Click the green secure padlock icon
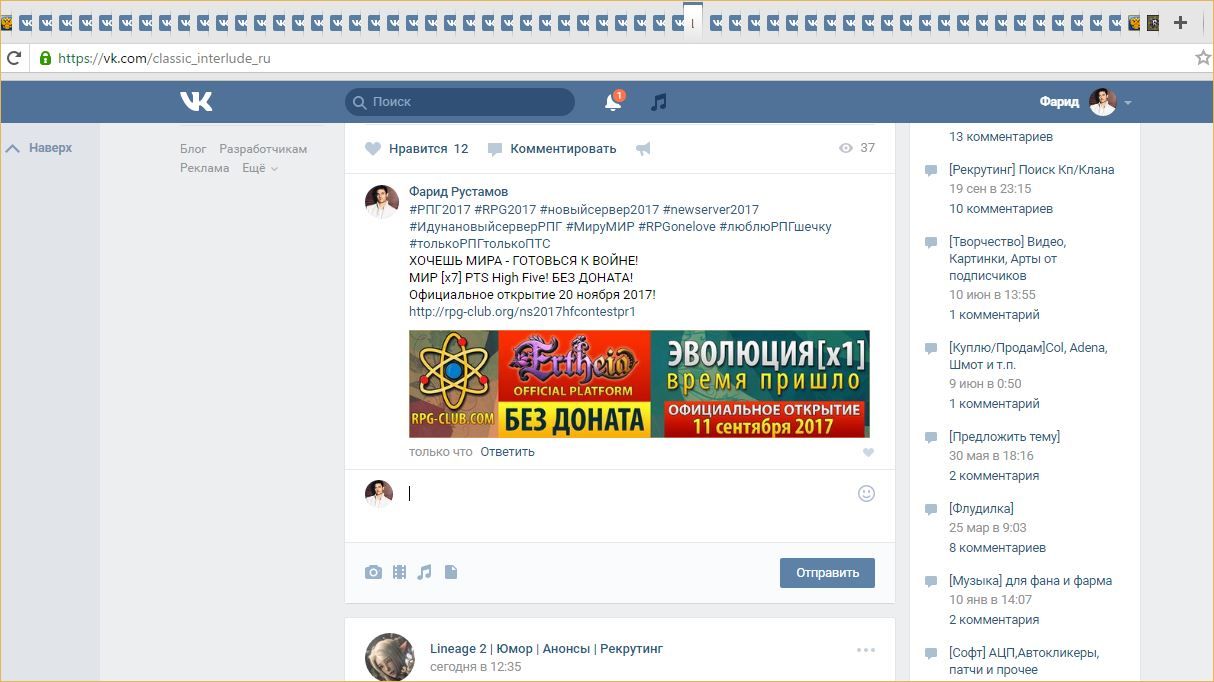The height and width of the screenshot is (682, 1214). 45,58
